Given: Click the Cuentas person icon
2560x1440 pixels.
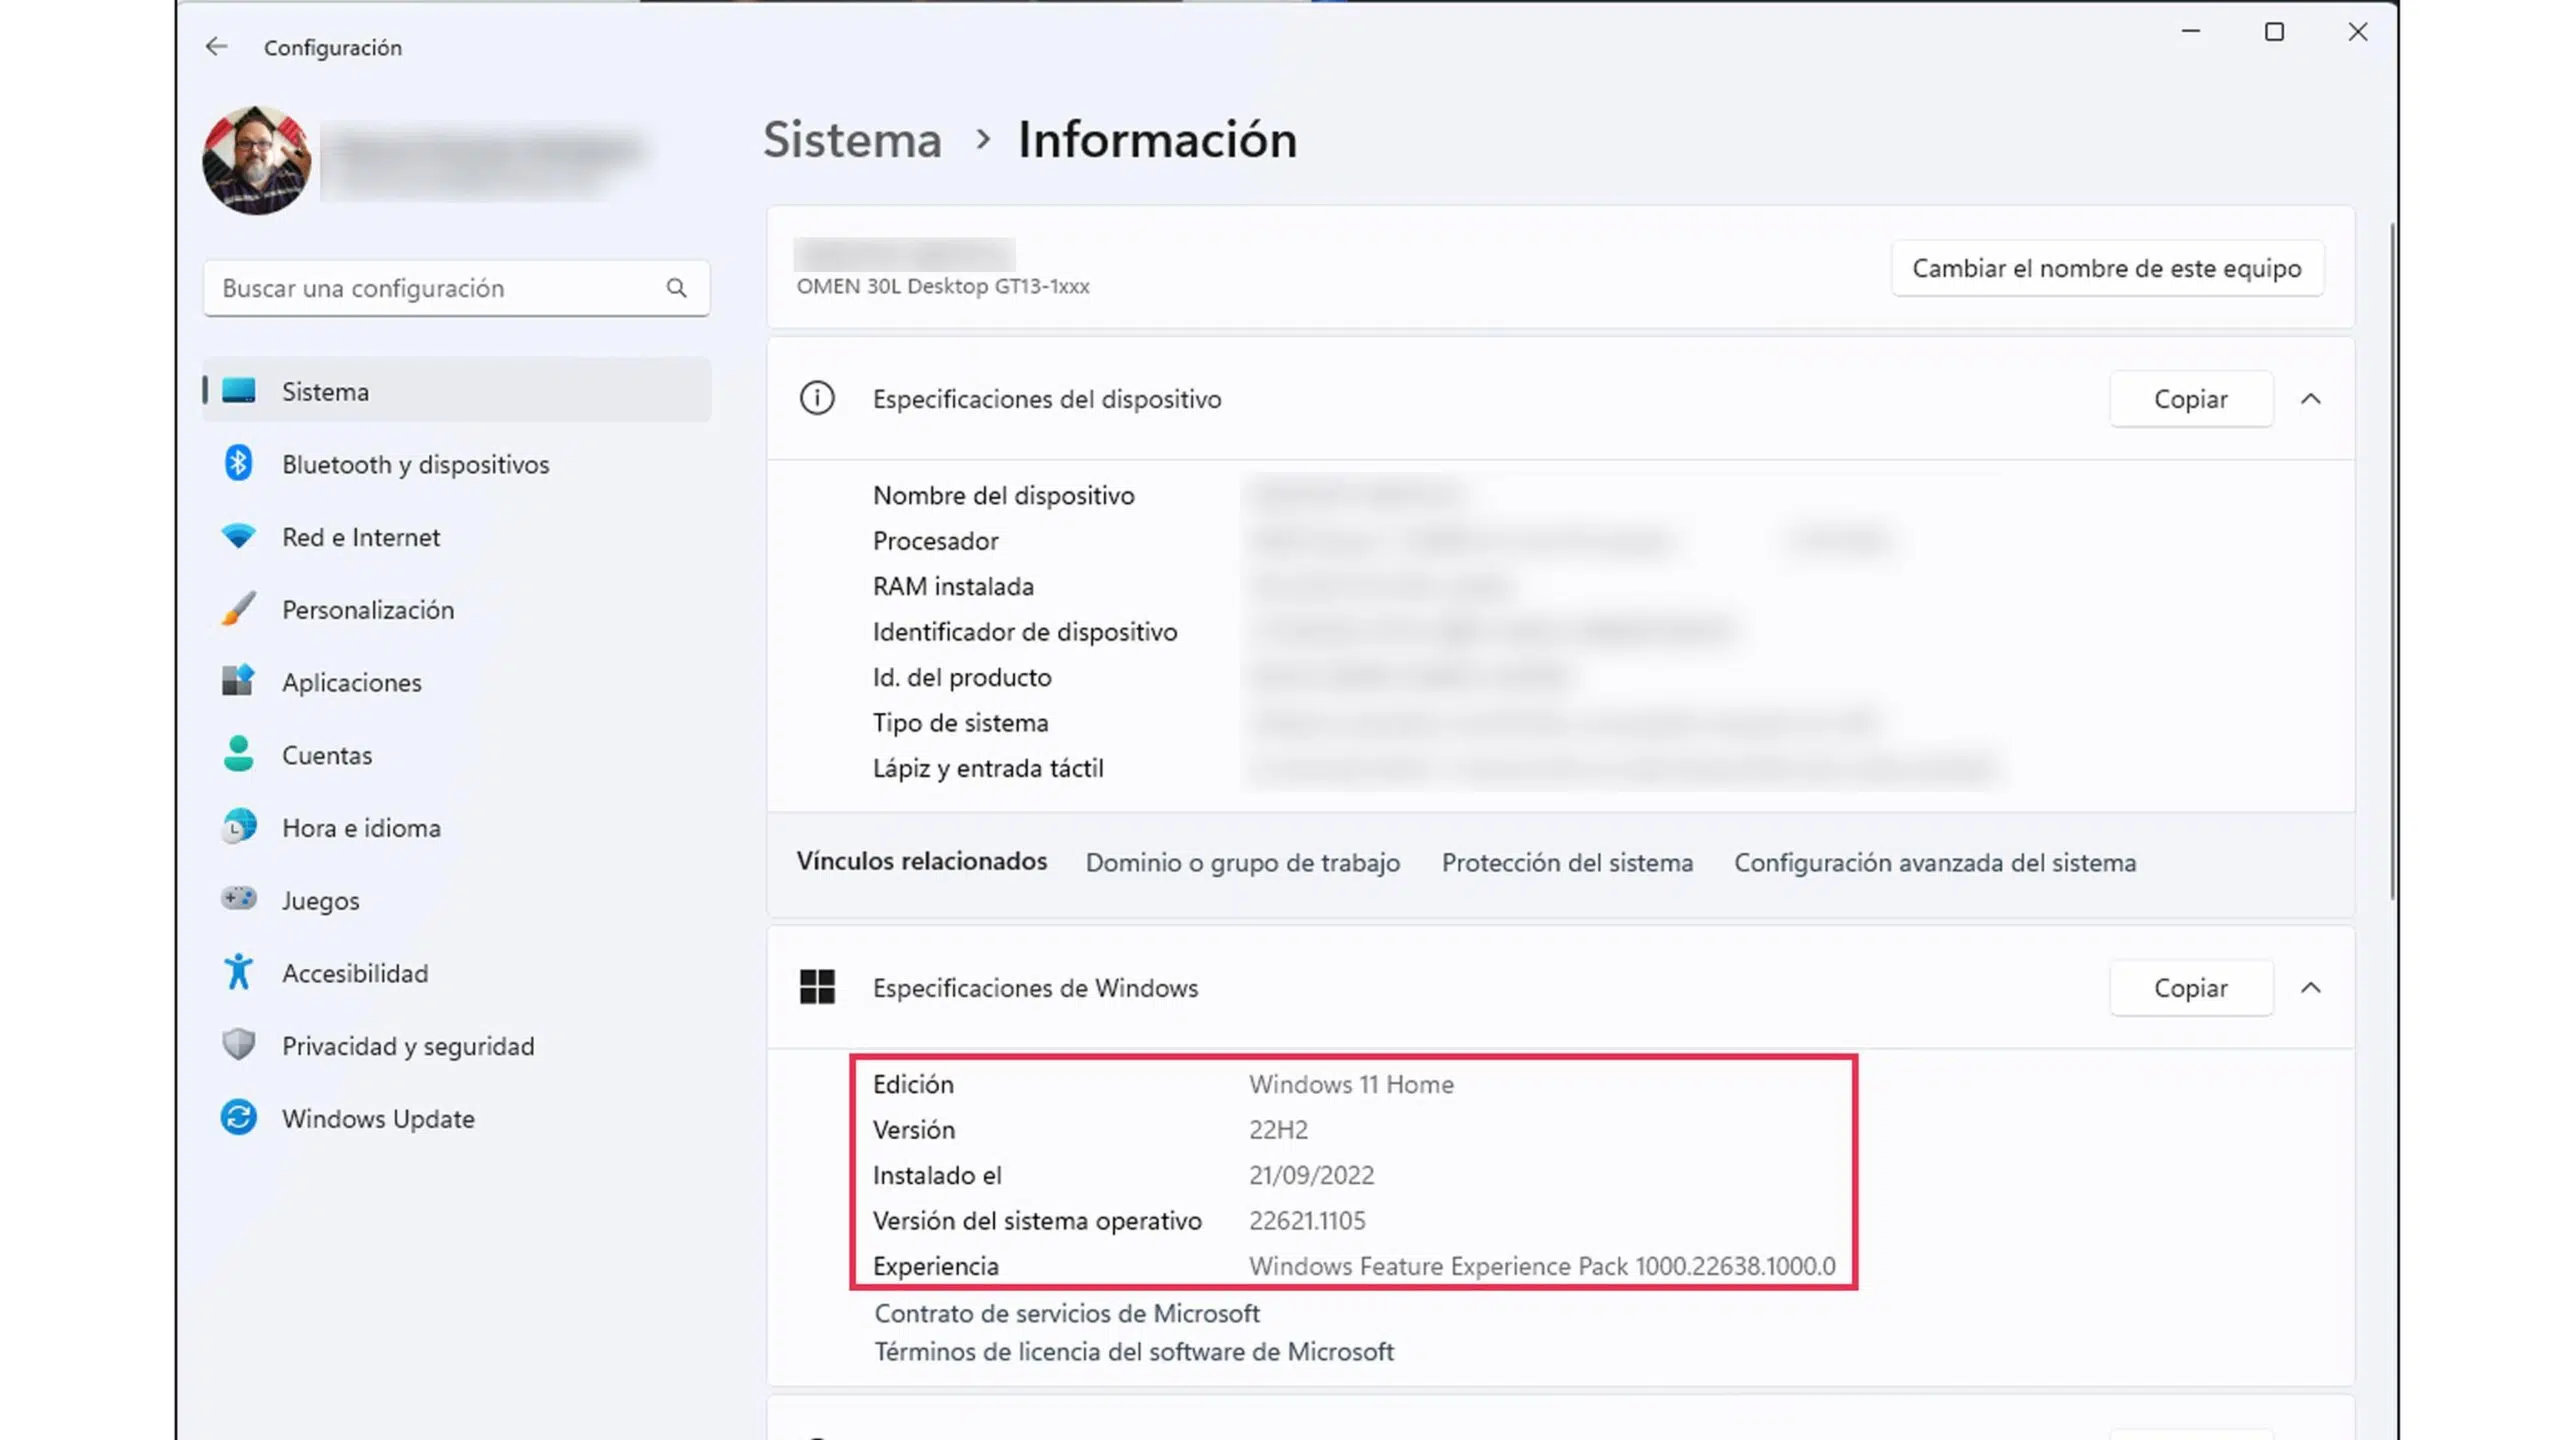Looking at the screenshot, I should tap(238, 754).
